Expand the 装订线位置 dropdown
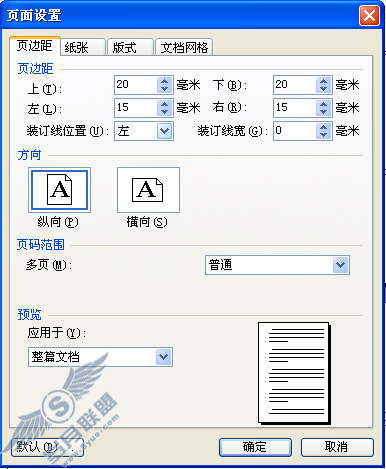 click(164, 131)
